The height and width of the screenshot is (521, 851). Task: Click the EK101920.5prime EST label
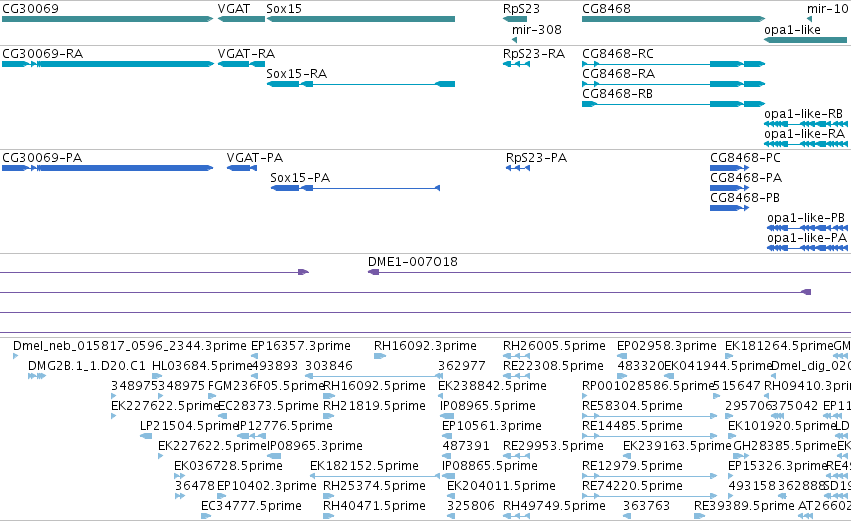point(782,426)
